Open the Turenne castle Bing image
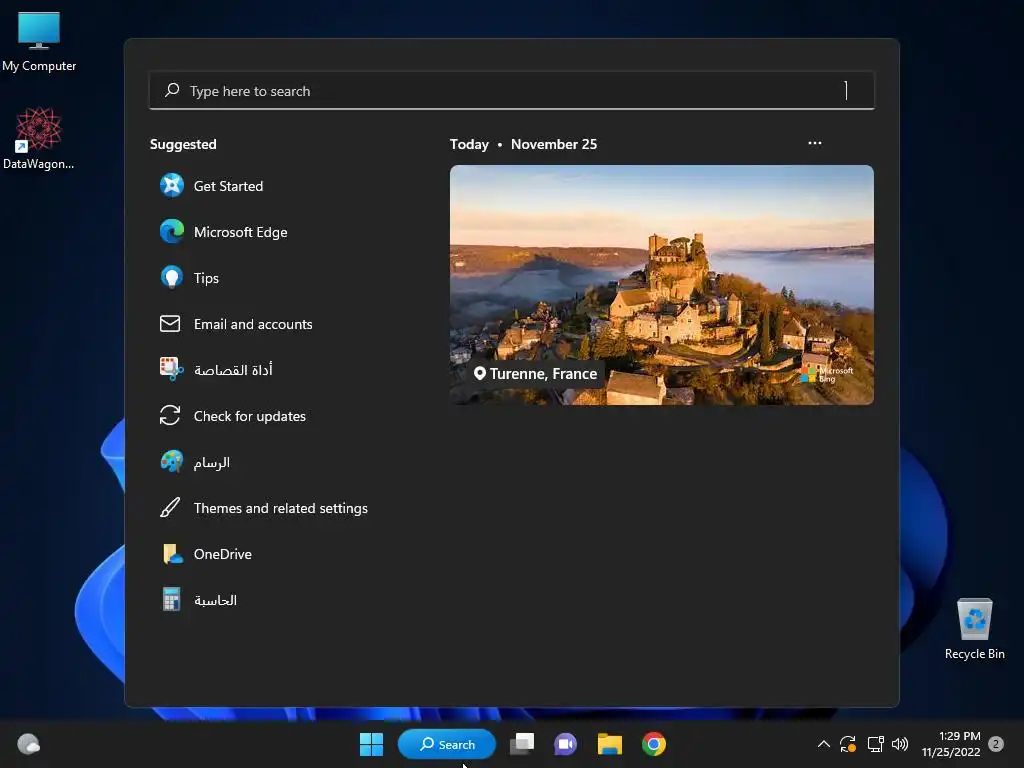 pos(662,285)
